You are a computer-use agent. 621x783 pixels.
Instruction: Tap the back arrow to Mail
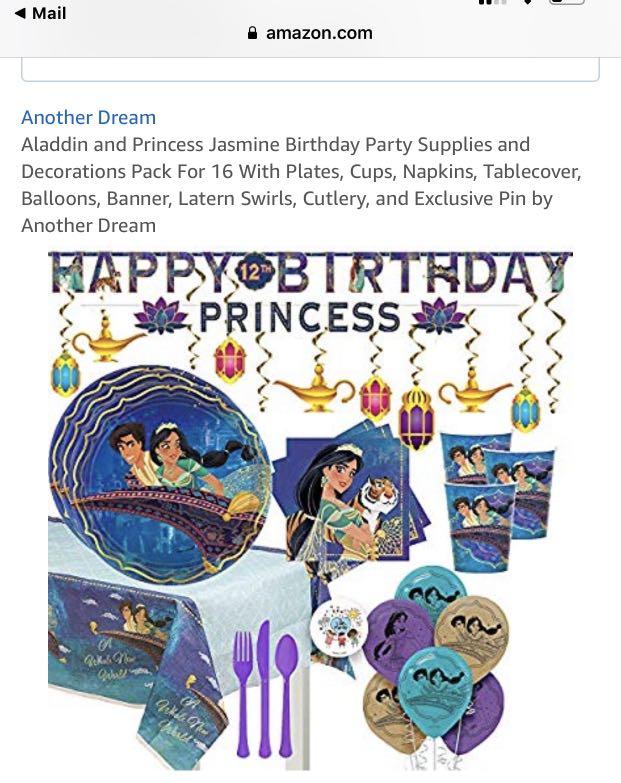20,13
